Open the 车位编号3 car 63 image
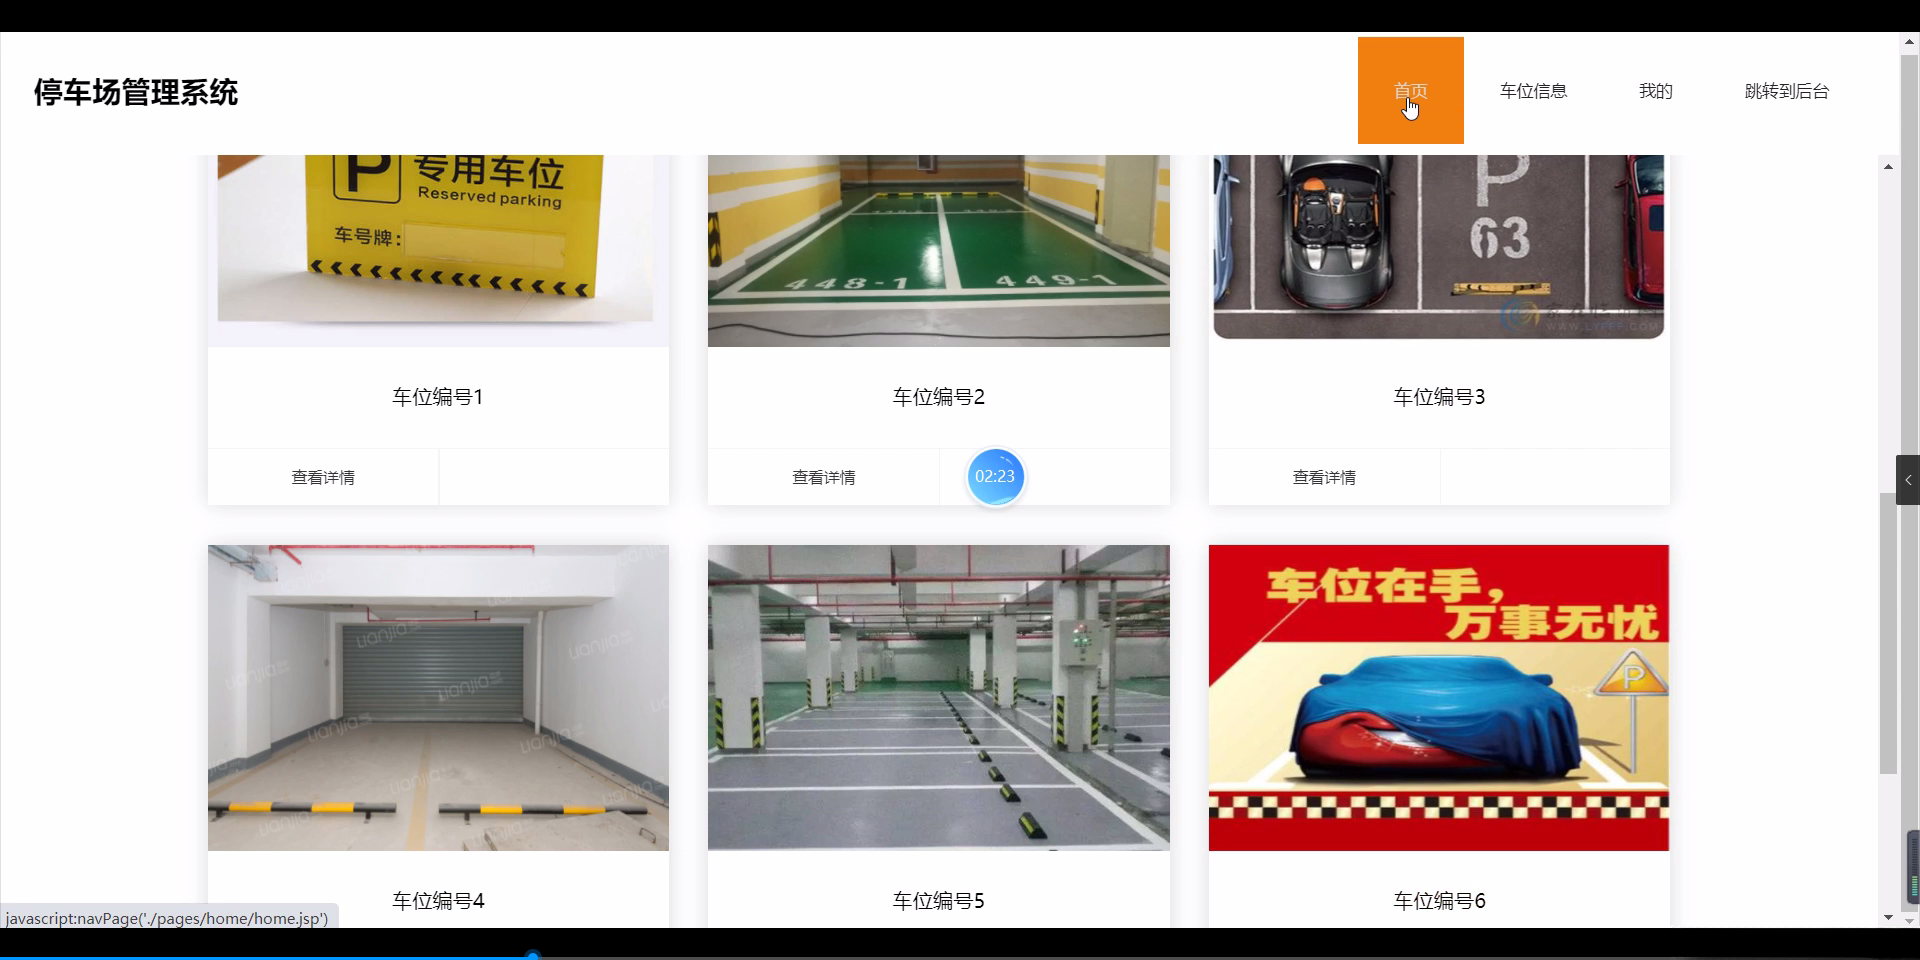Image resolution: width=1920 pixels, height=960 pixels. (x=1438, y=245)
